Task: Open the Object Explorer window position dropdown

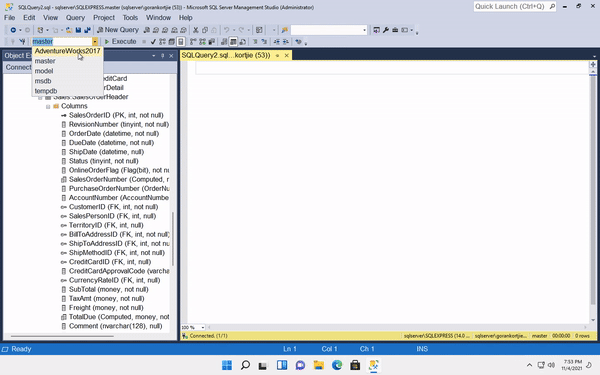Action: coord(153,56)
